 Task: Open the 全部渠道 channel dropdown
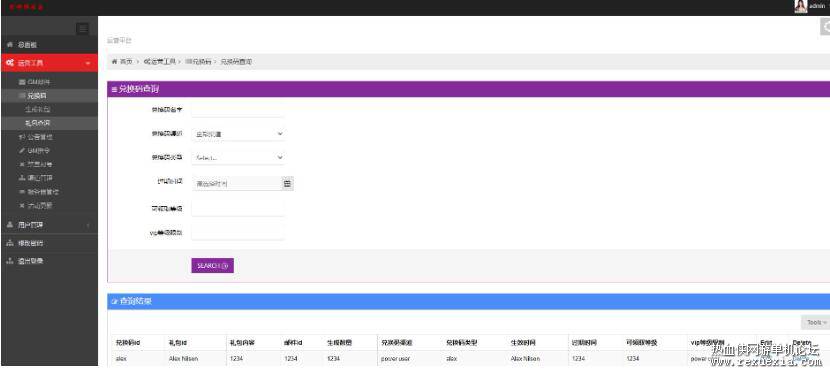pos(238,134)
